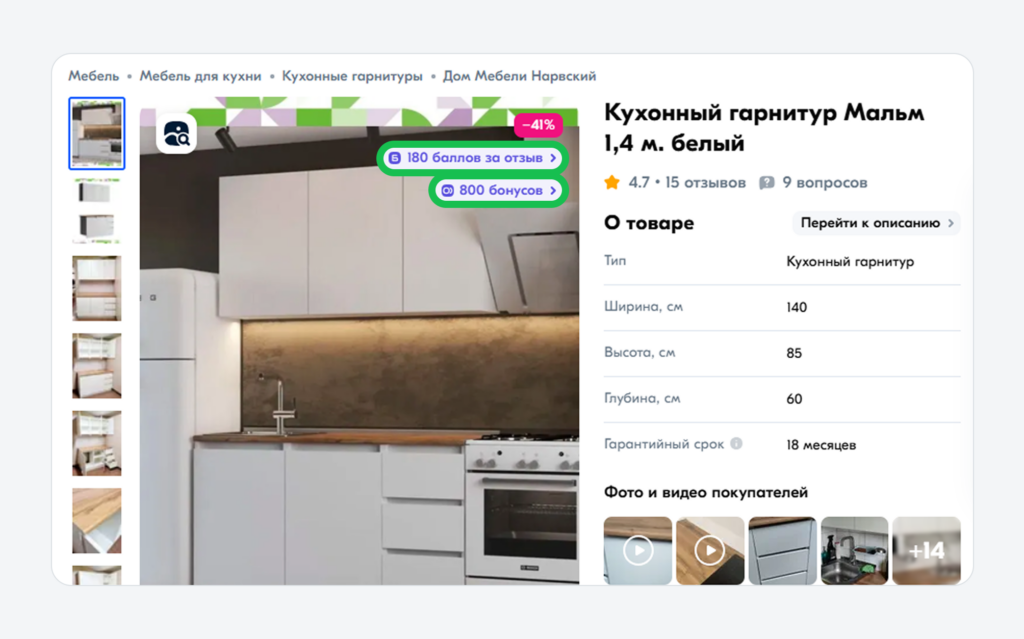Open the "9 вопросов" questions link
This screenshot has height=639, width=1024.
pyautogui.click(x=823, y=182)
